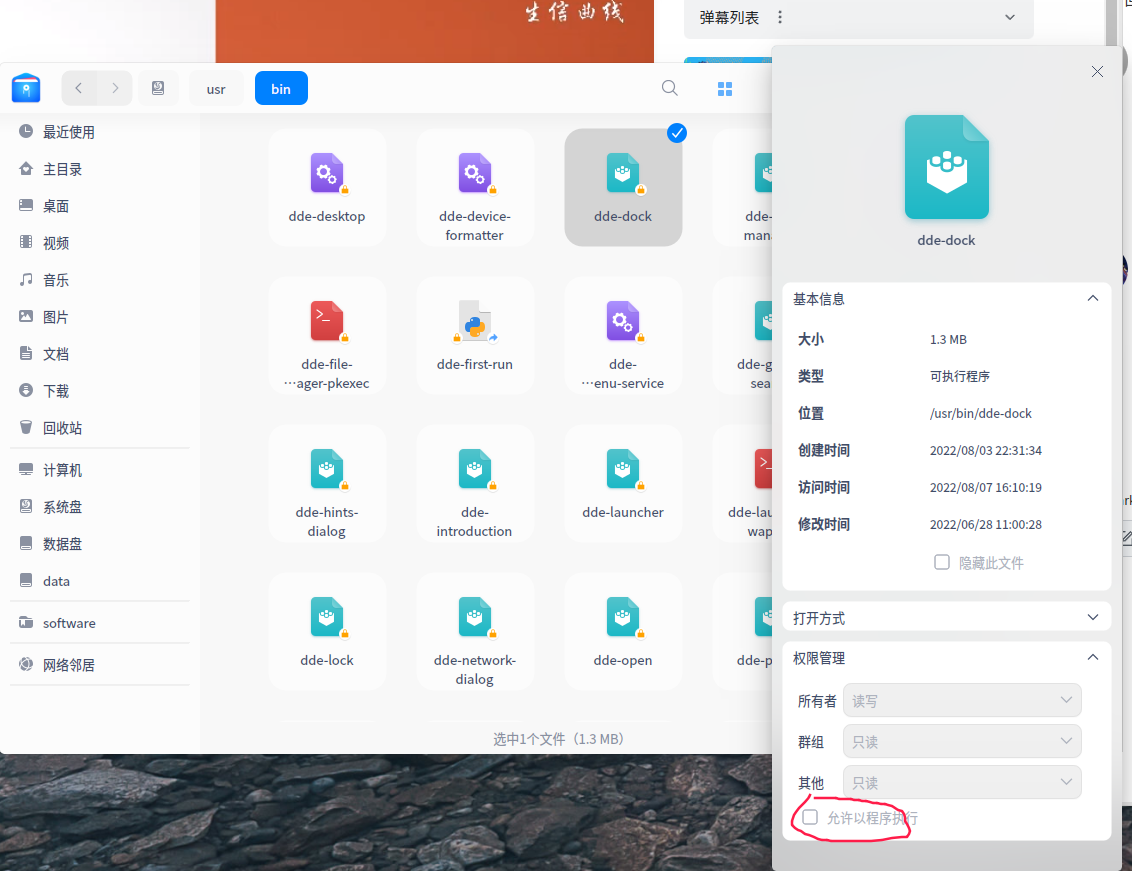Click creation time 2022/08/03 22:31:34
The image size is (1132, 871).
[x=985, y=451]
